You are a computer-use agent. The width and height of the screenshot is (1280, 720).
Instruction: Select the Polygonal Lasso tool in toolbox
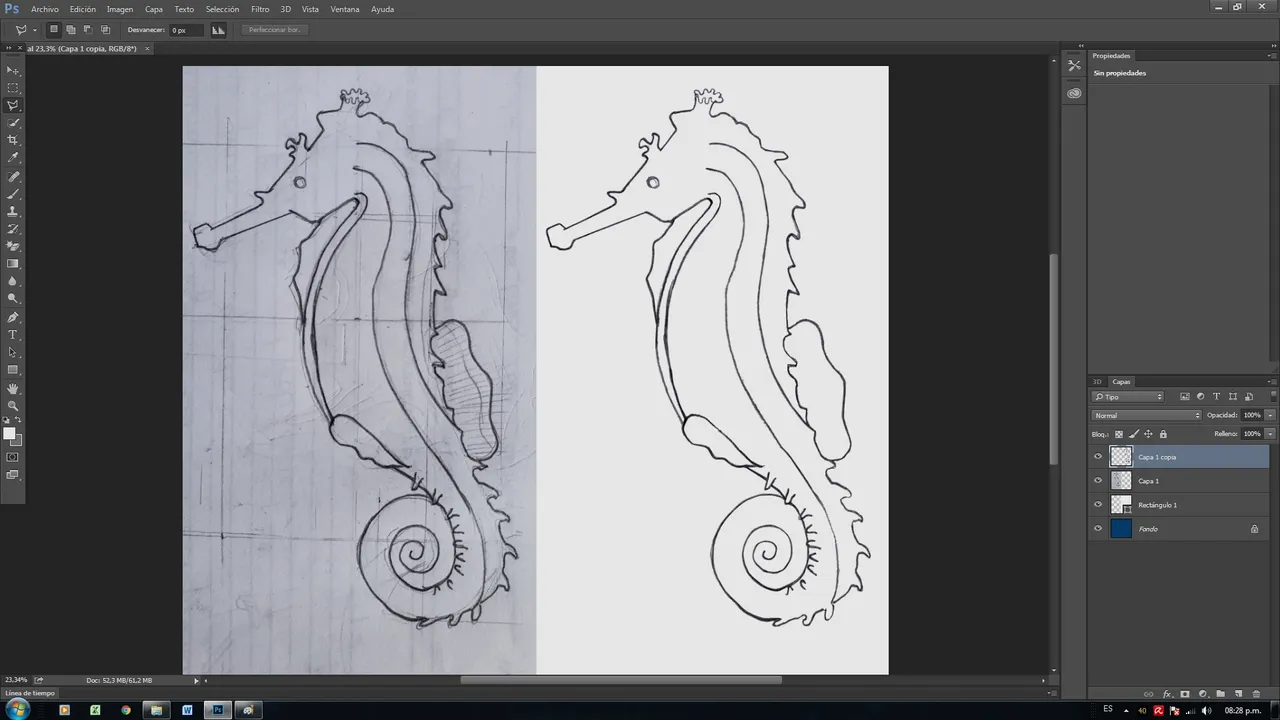click(x=13, y=105)
